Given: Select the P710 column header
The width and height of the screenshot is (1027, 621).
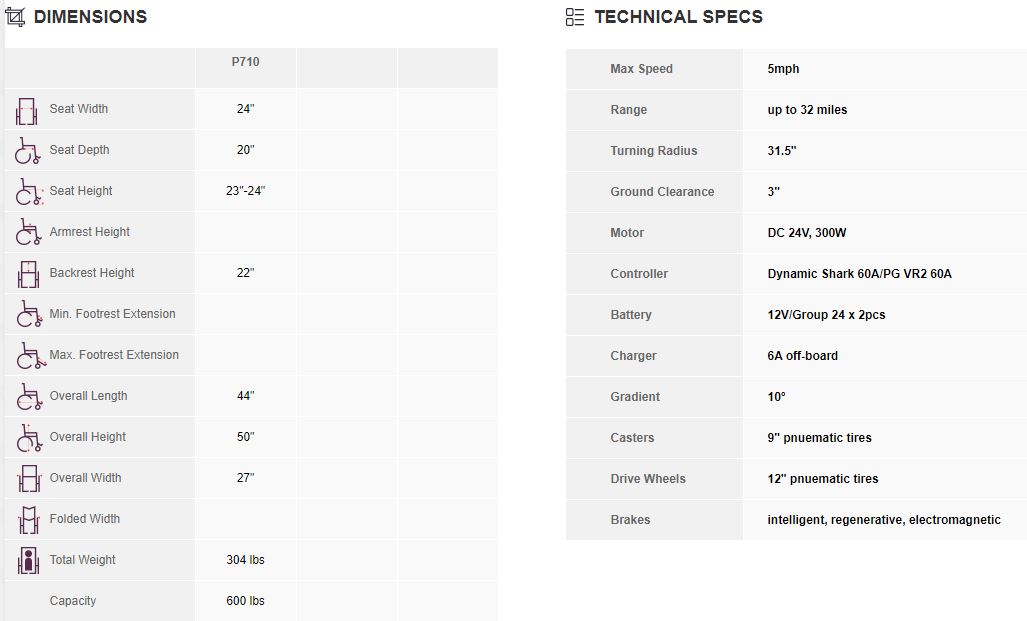Looking at the screenshot, I should coord(246,62).
